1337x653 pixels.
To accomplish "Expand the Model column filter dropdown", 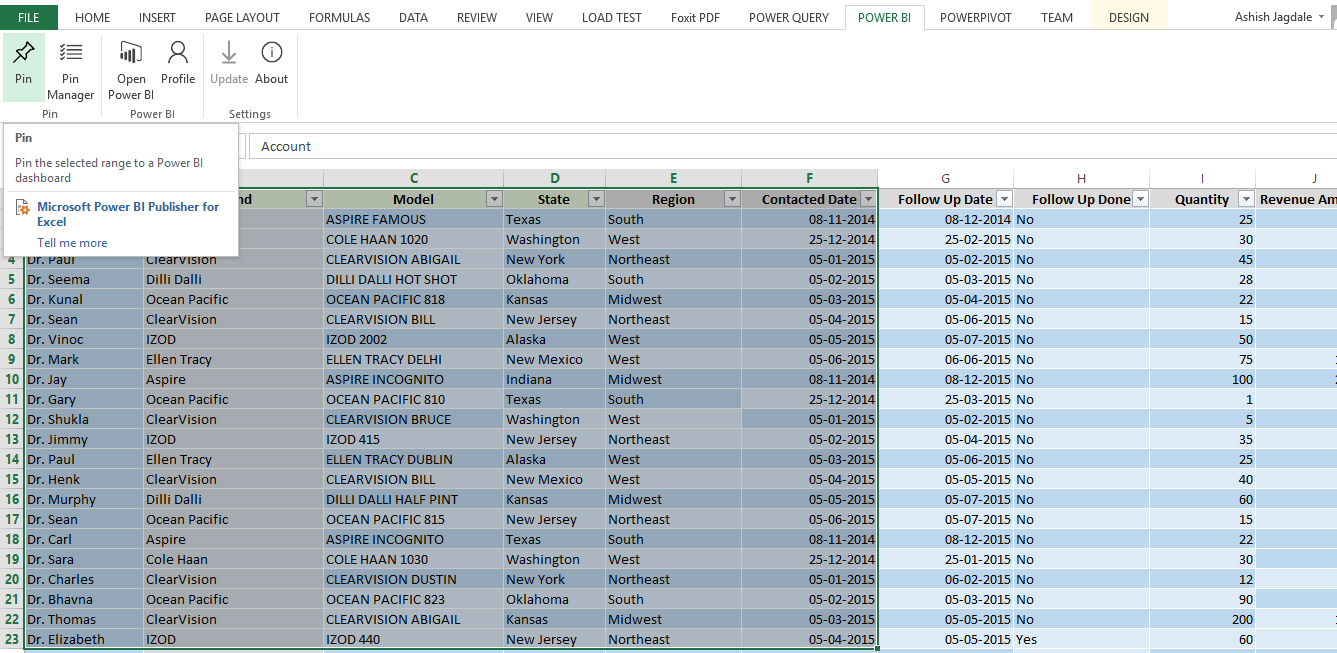I will [494, 199].
